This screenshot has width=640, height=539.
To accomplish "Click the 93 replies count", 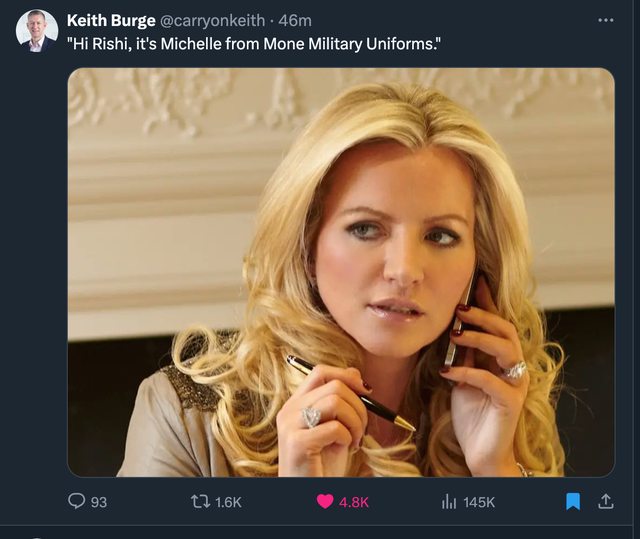I will (98, 502).
